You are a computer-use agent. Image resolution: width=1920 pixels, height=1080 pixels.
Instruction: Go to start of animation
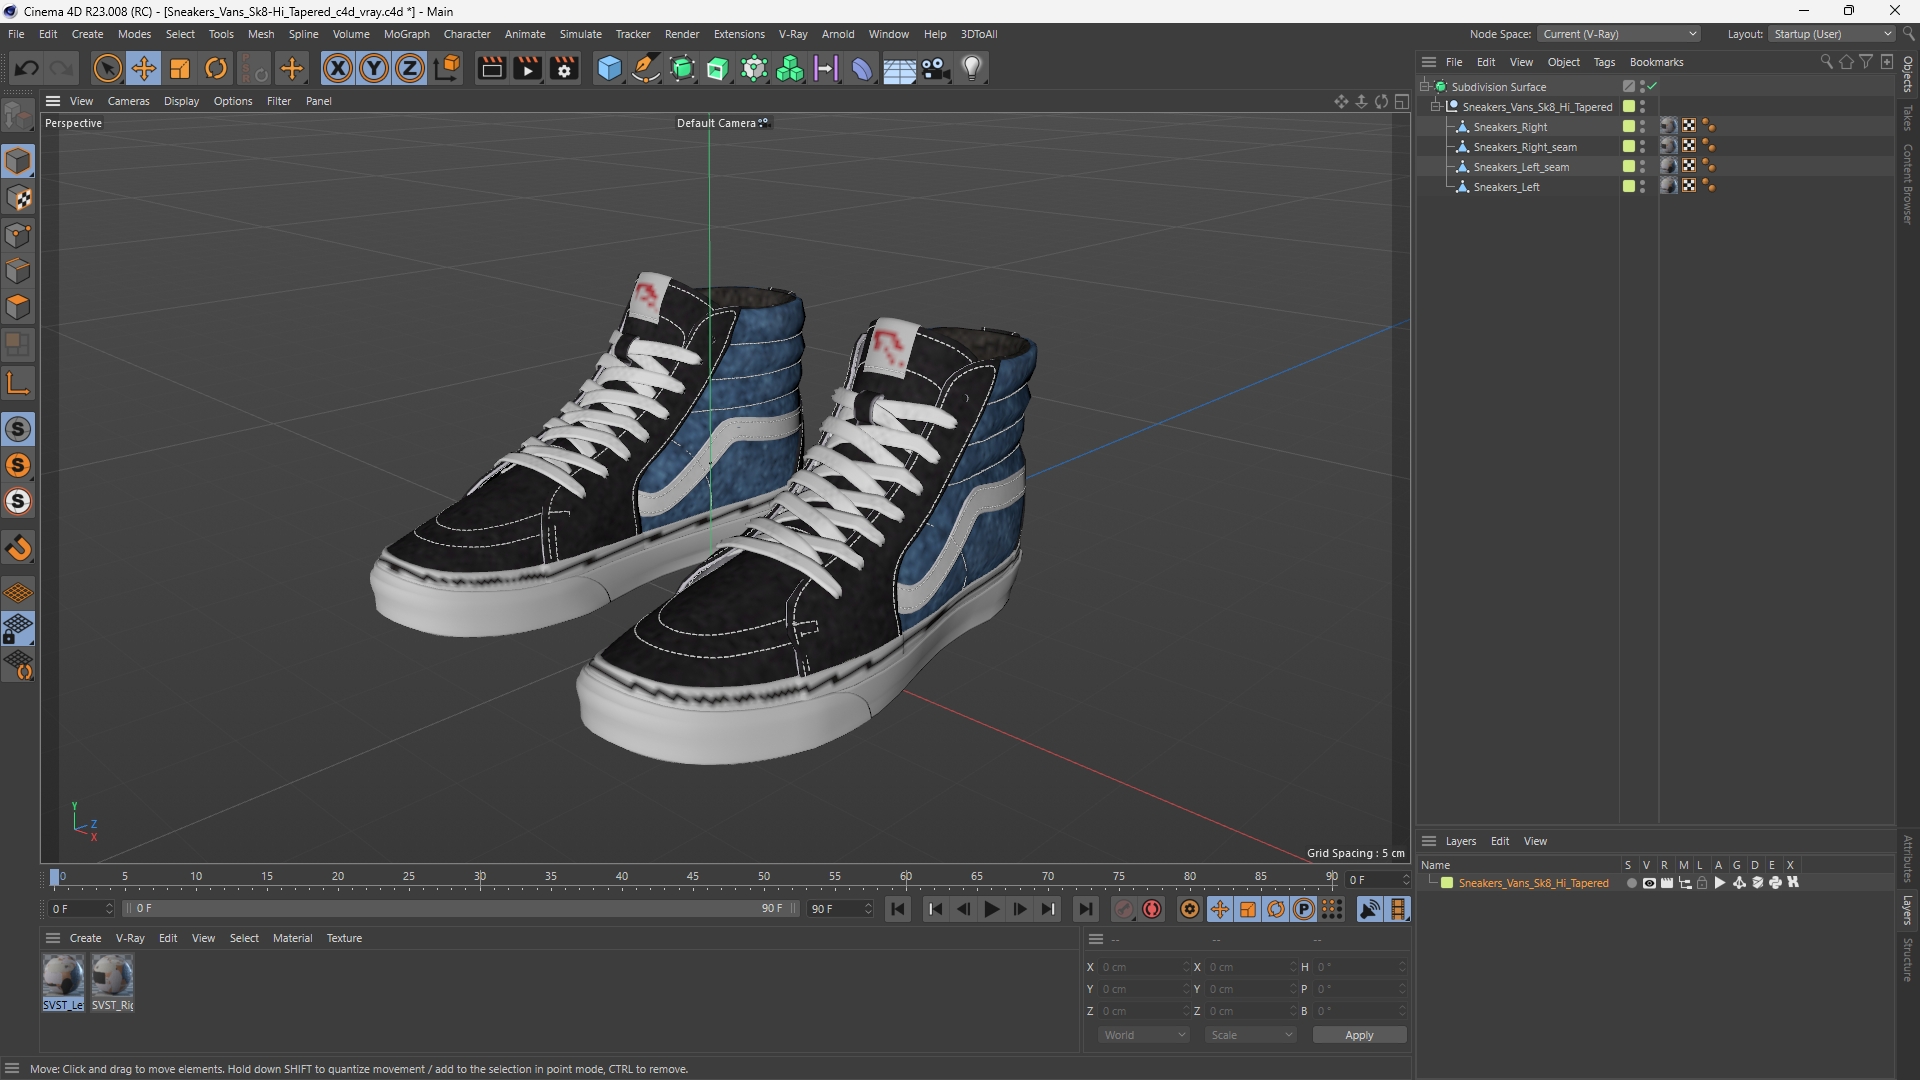pos(898,909)
